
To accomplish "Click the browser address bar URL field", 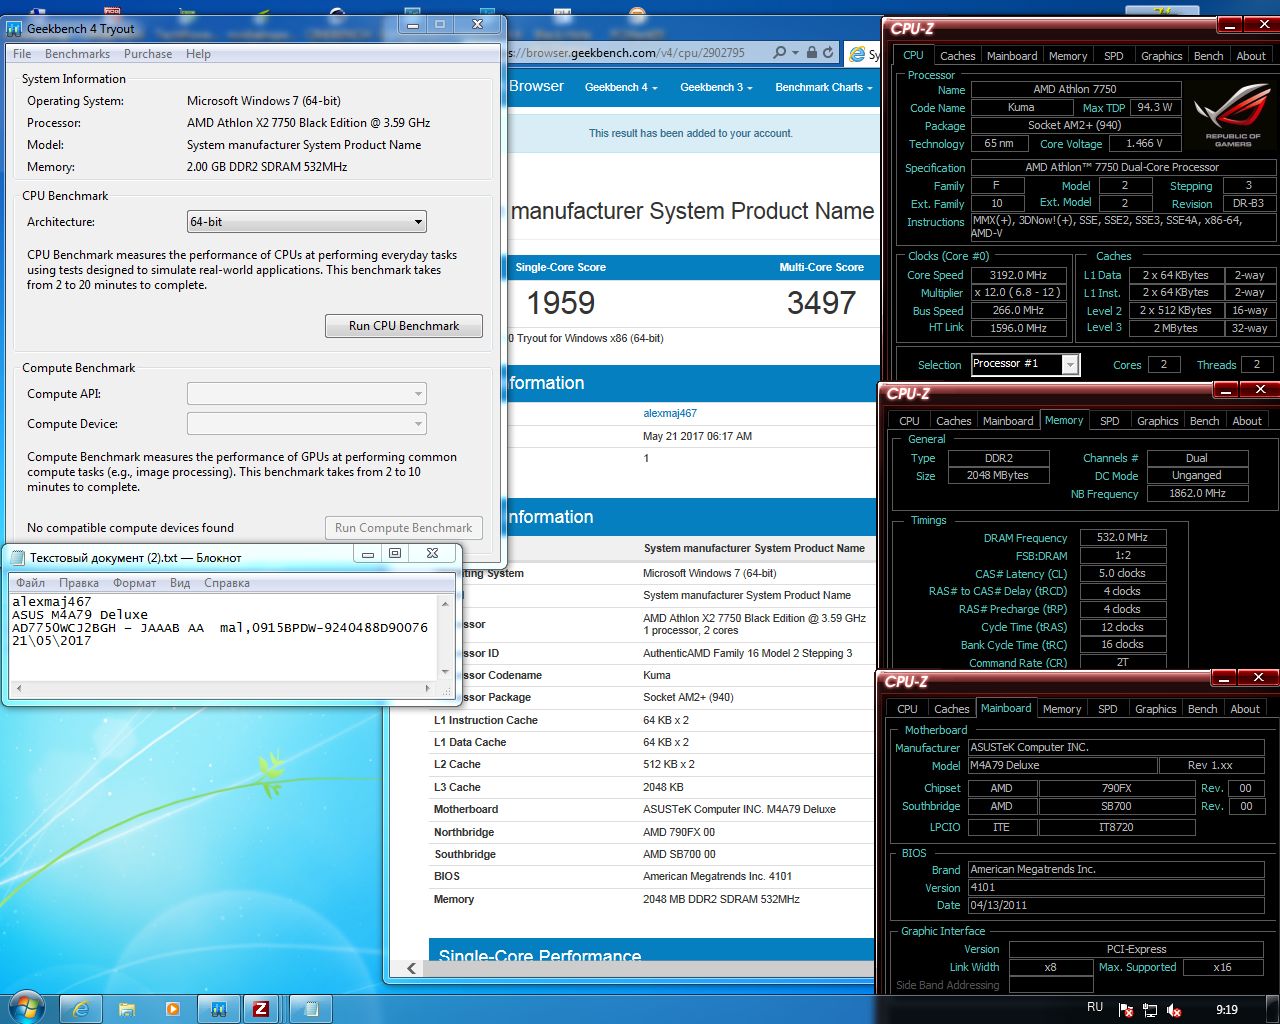I will (x=636, y=53).
